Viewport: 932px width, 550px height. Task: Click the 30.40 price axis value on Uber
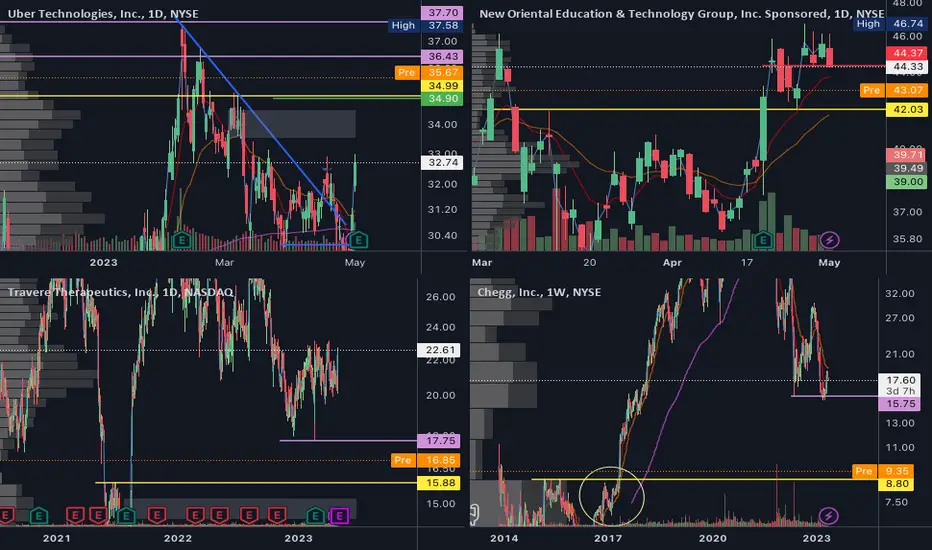tap(443, 235)
